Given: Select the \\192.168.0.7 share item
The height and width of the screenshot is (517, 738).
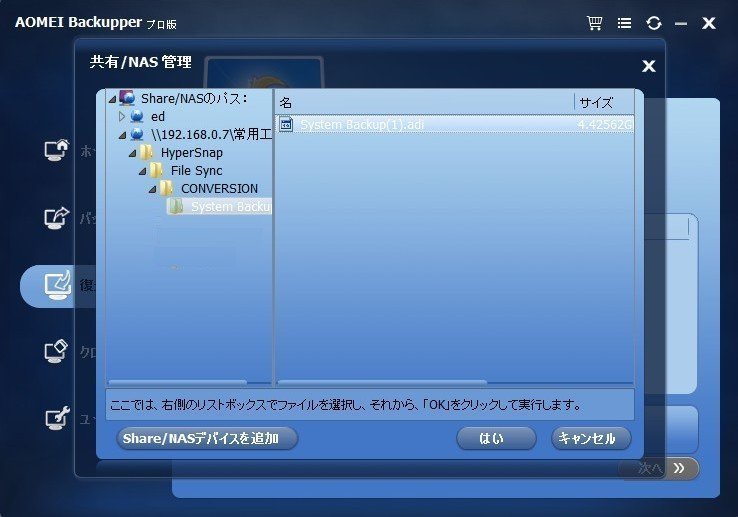Looking at the screenshot, I should point(211,135).
